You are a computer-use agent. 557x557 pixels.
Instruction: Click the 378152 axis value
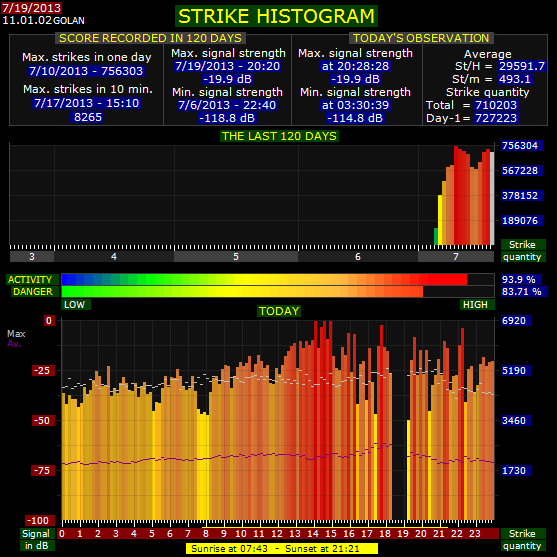coord(521,195)
